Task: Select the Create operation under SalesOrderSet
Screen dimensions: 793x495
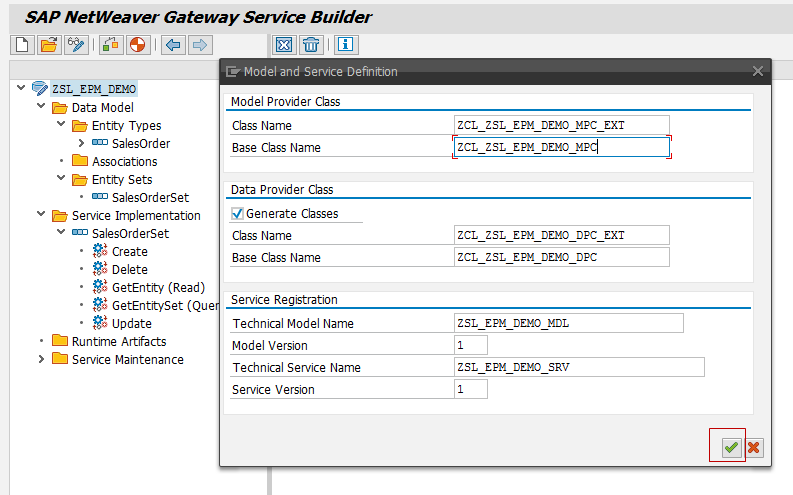Action: point(129,252)
